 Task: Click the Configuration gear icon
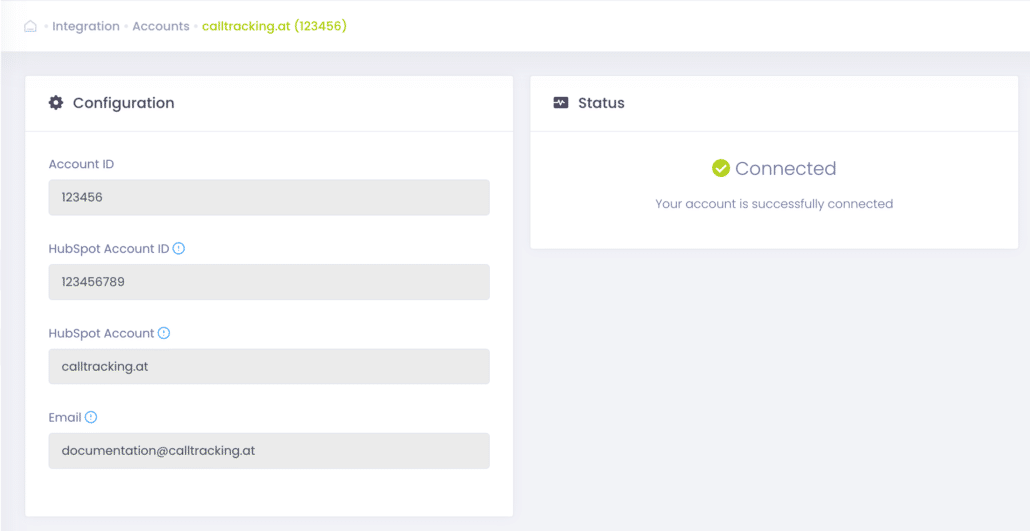56,103
